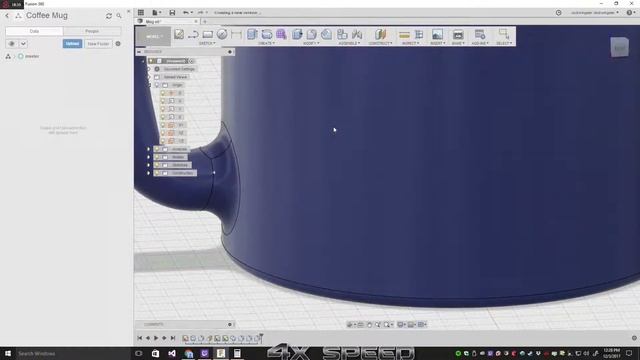Open the CONSTRUCT dropdown menu
The width and height of the screenshot is (640, 360).
pos(380,43)
